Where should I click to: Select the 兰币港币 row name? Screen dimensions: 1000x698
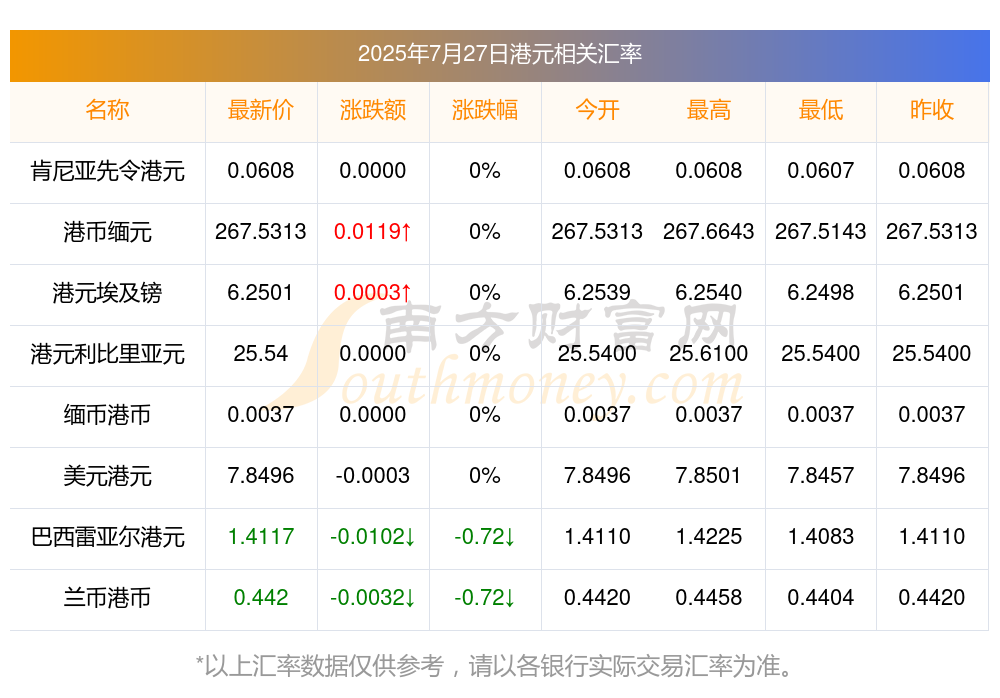pos(107,598)
